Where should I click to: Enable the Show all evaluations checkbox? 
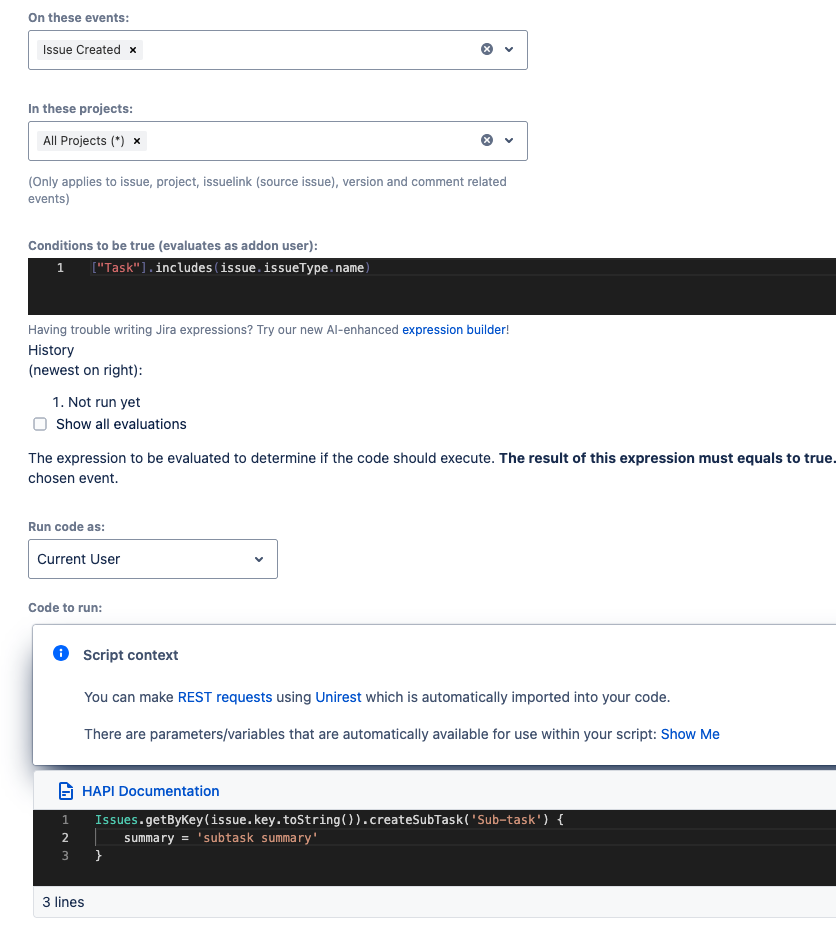tap(39, 423)
